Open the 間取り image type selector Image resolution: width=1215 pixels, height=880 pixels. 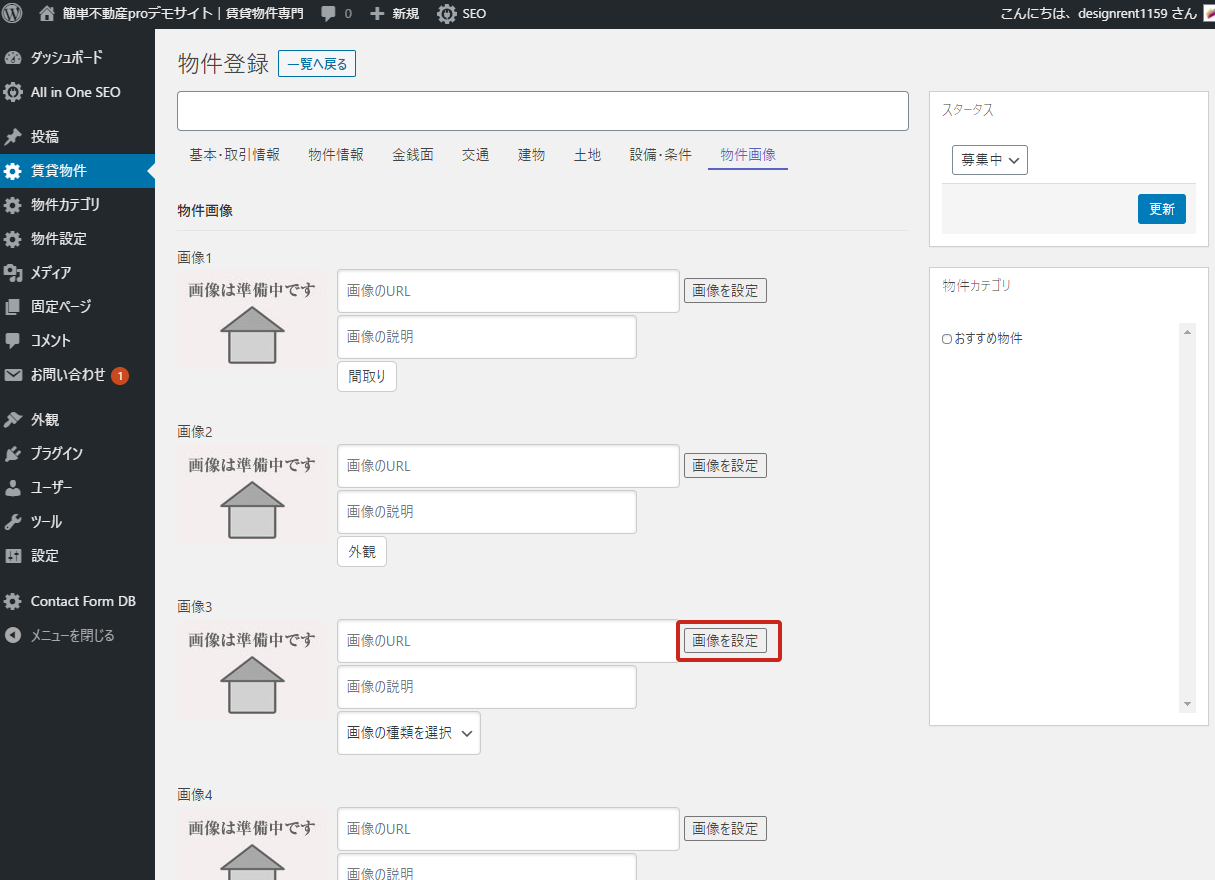coord(366,377)
